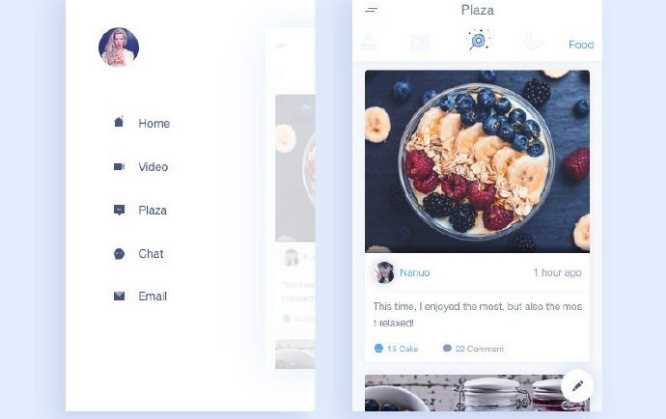The height and width of the screenshot is (419, 666).
Task: Click the Email envelope icon
Action: (119, 296)
